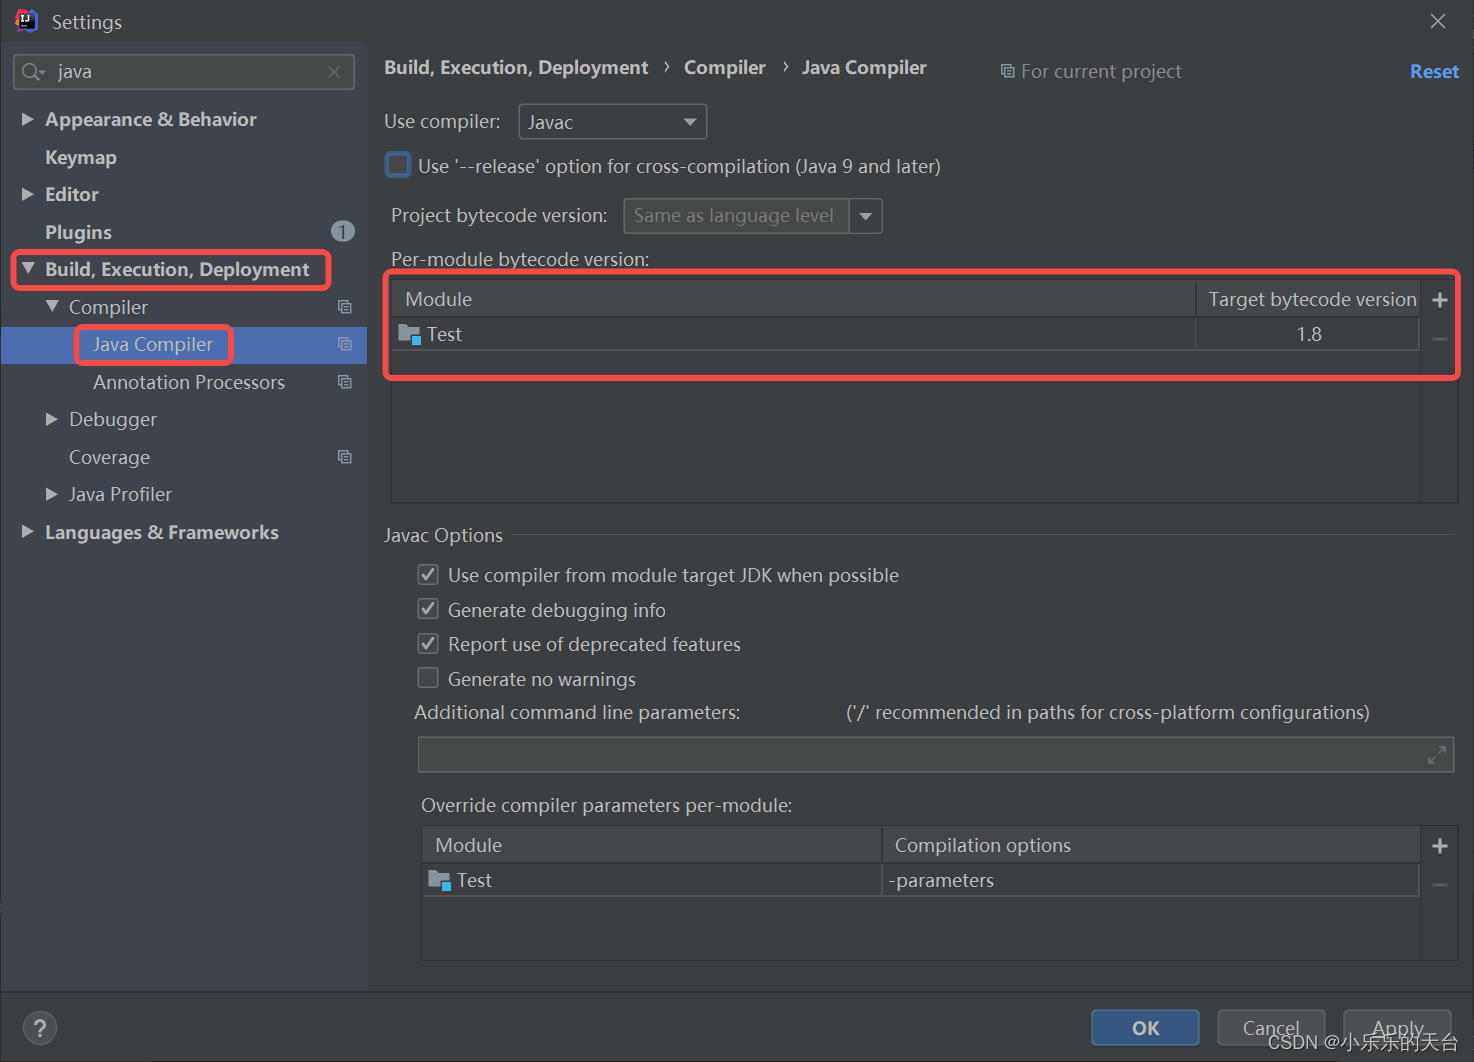The image size is (1474, 1062).
Task: Open the help question mark button
Action: click(40, 1028)
